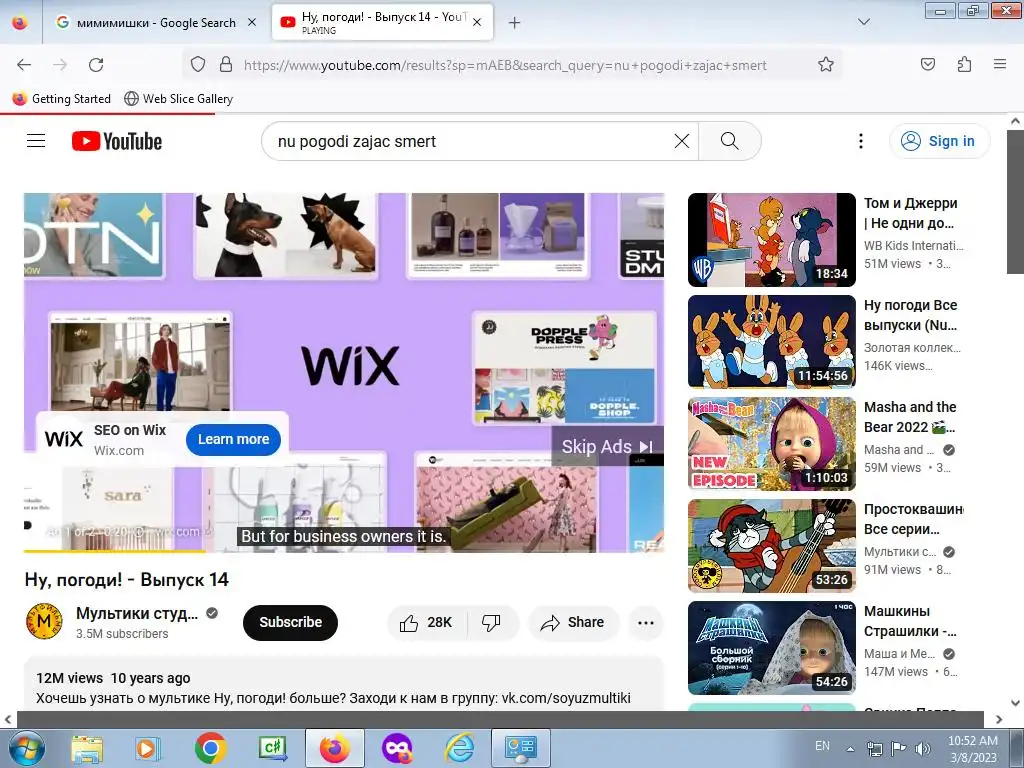Viewport: 1024px width, 768px height.
Task: Click the video ad progress bar
Action: click(x=344, y=551)
